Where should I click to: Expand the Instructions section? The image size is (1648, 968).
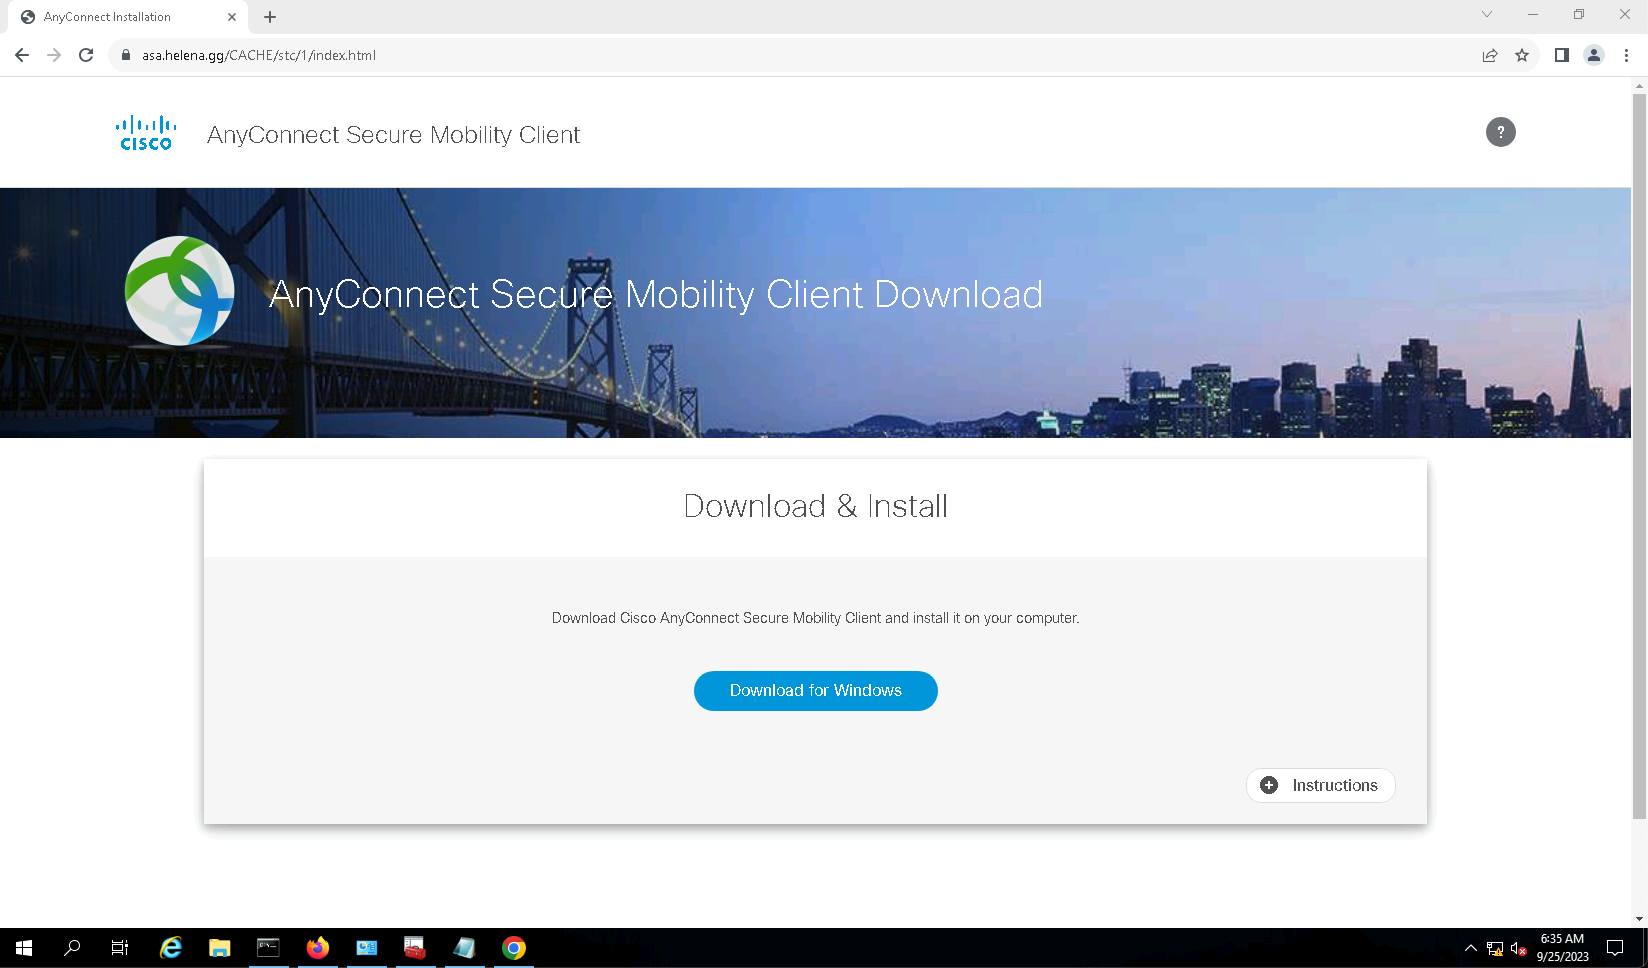pos(1320,785)
